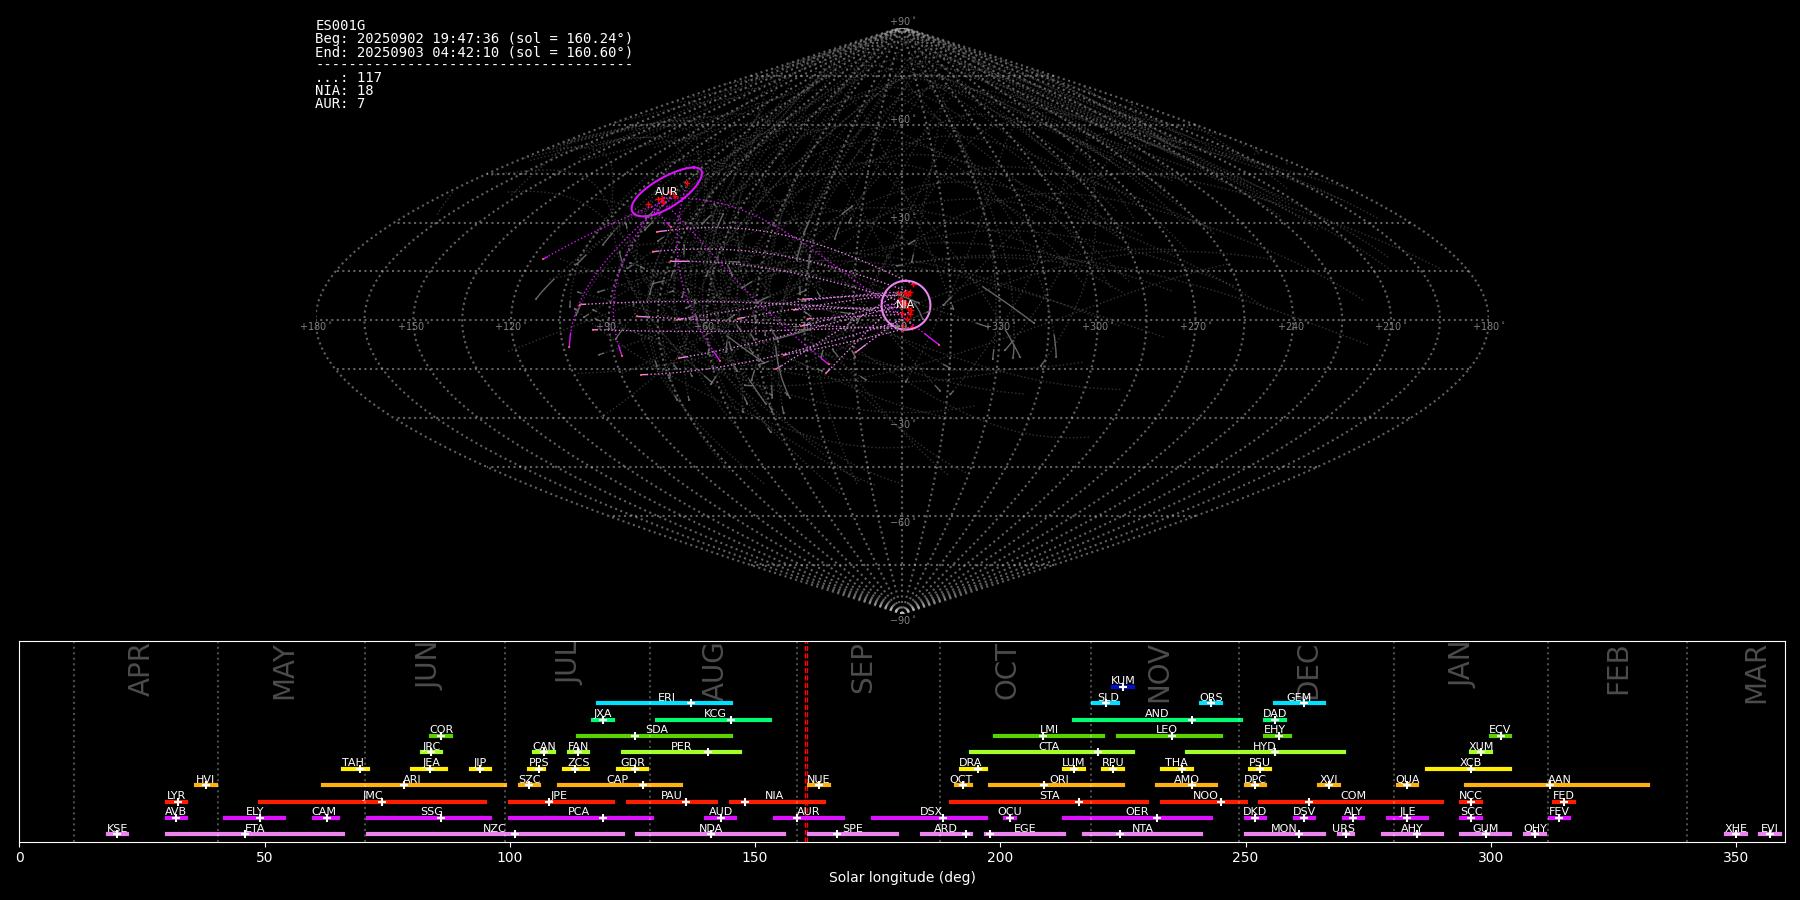Click the light-green HYD activity bar
Screen dimensions: 1800x900
[1265, 752]
